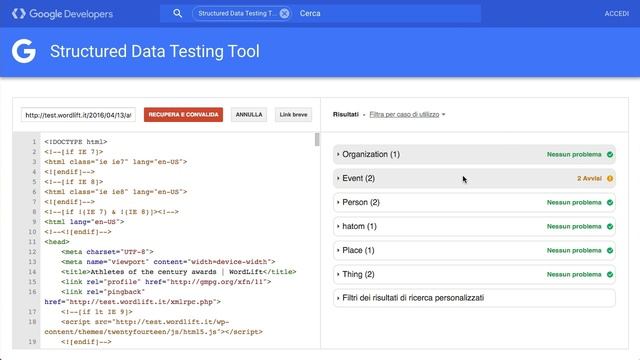The height and width of the screenshot is (360, 640).
Task: Click the green check icon for Person
Action: (x=610, y=202)
